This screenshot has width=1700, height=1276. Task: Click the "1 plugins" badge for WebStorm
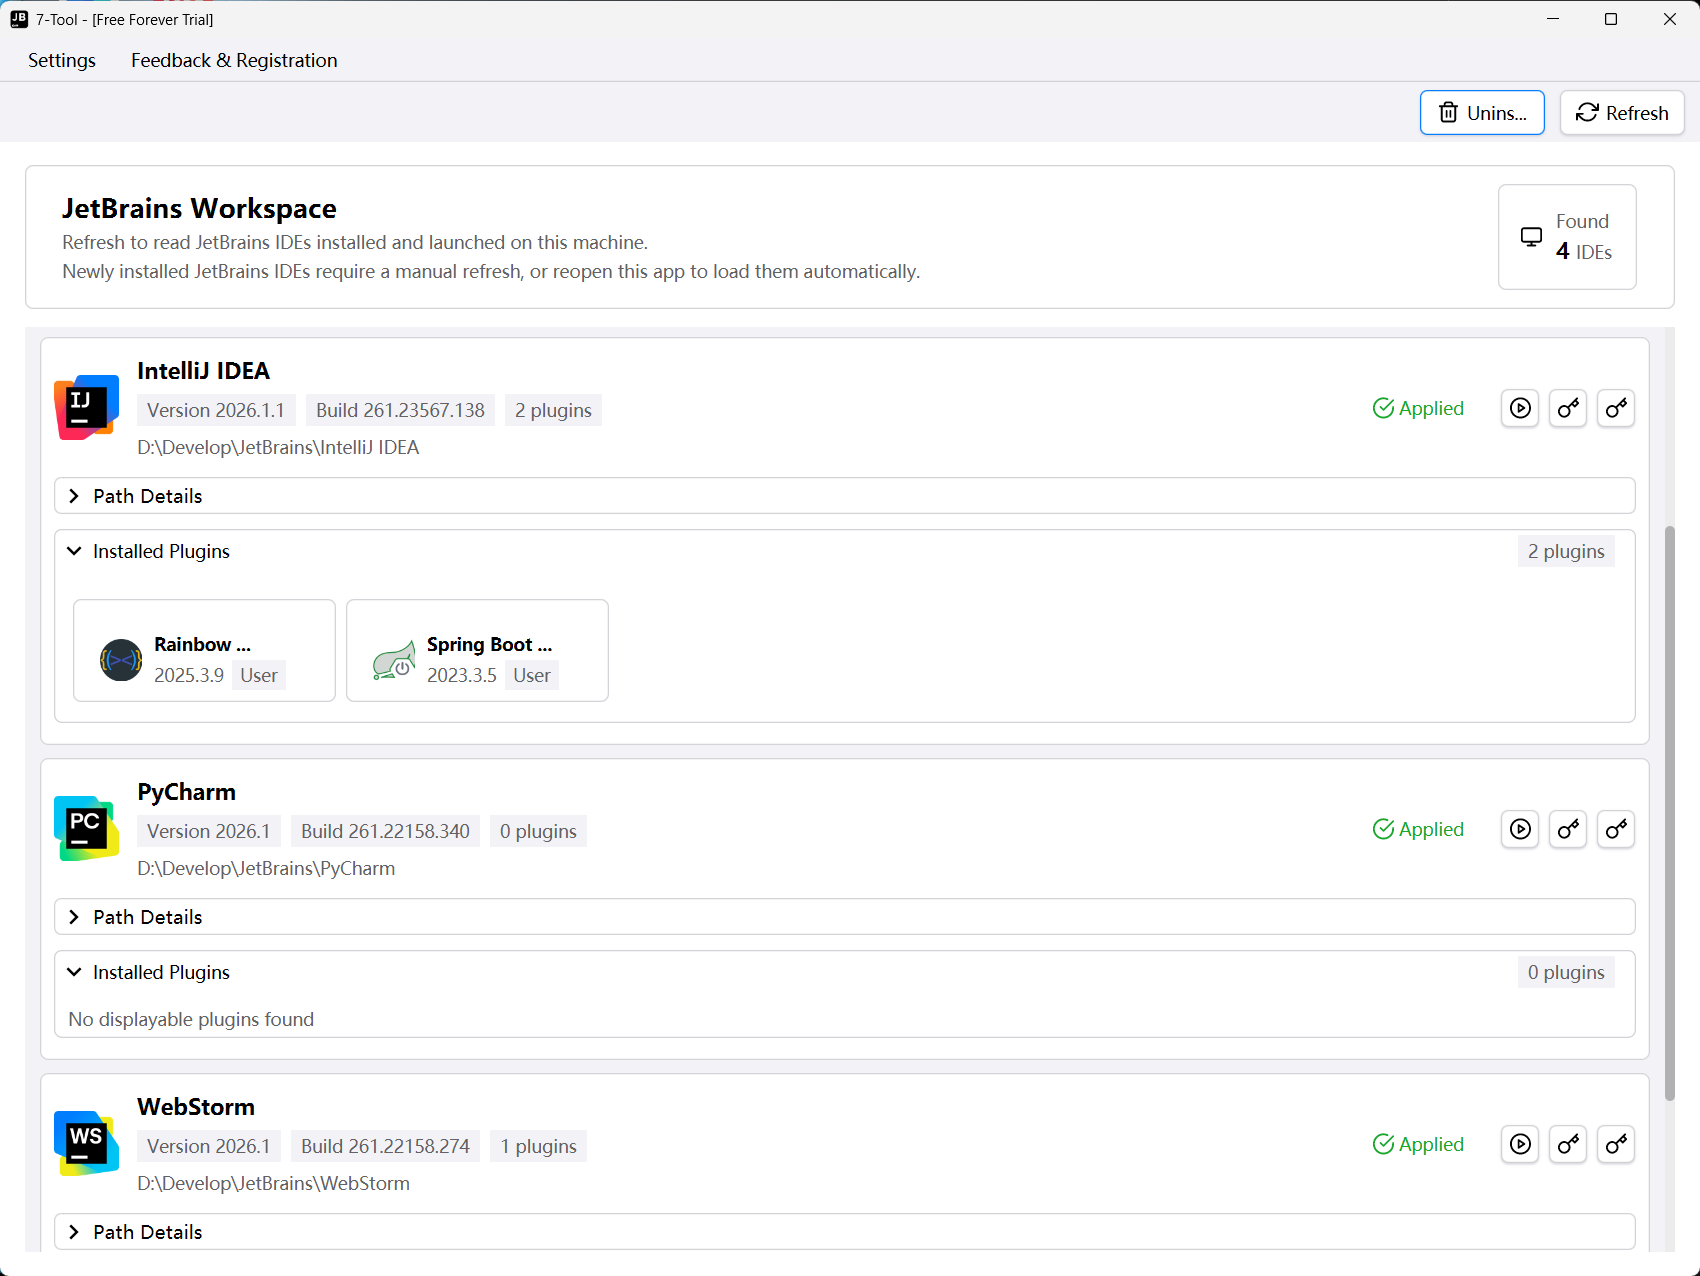tap(538, 1146)
